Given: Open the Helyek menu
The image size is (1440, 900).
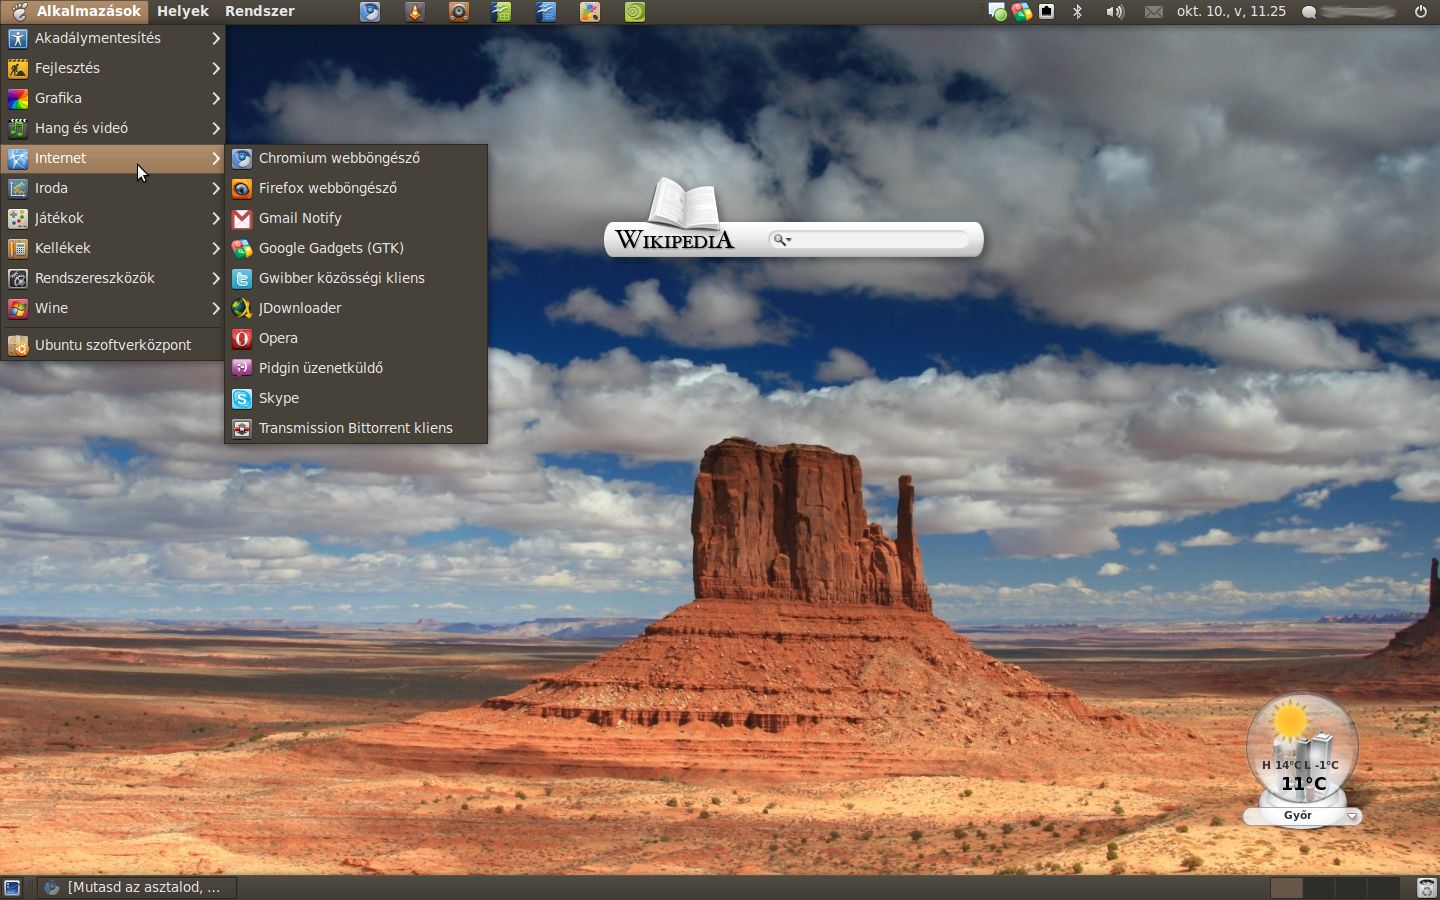Looking at the screenshot, I should click(183, 12).
